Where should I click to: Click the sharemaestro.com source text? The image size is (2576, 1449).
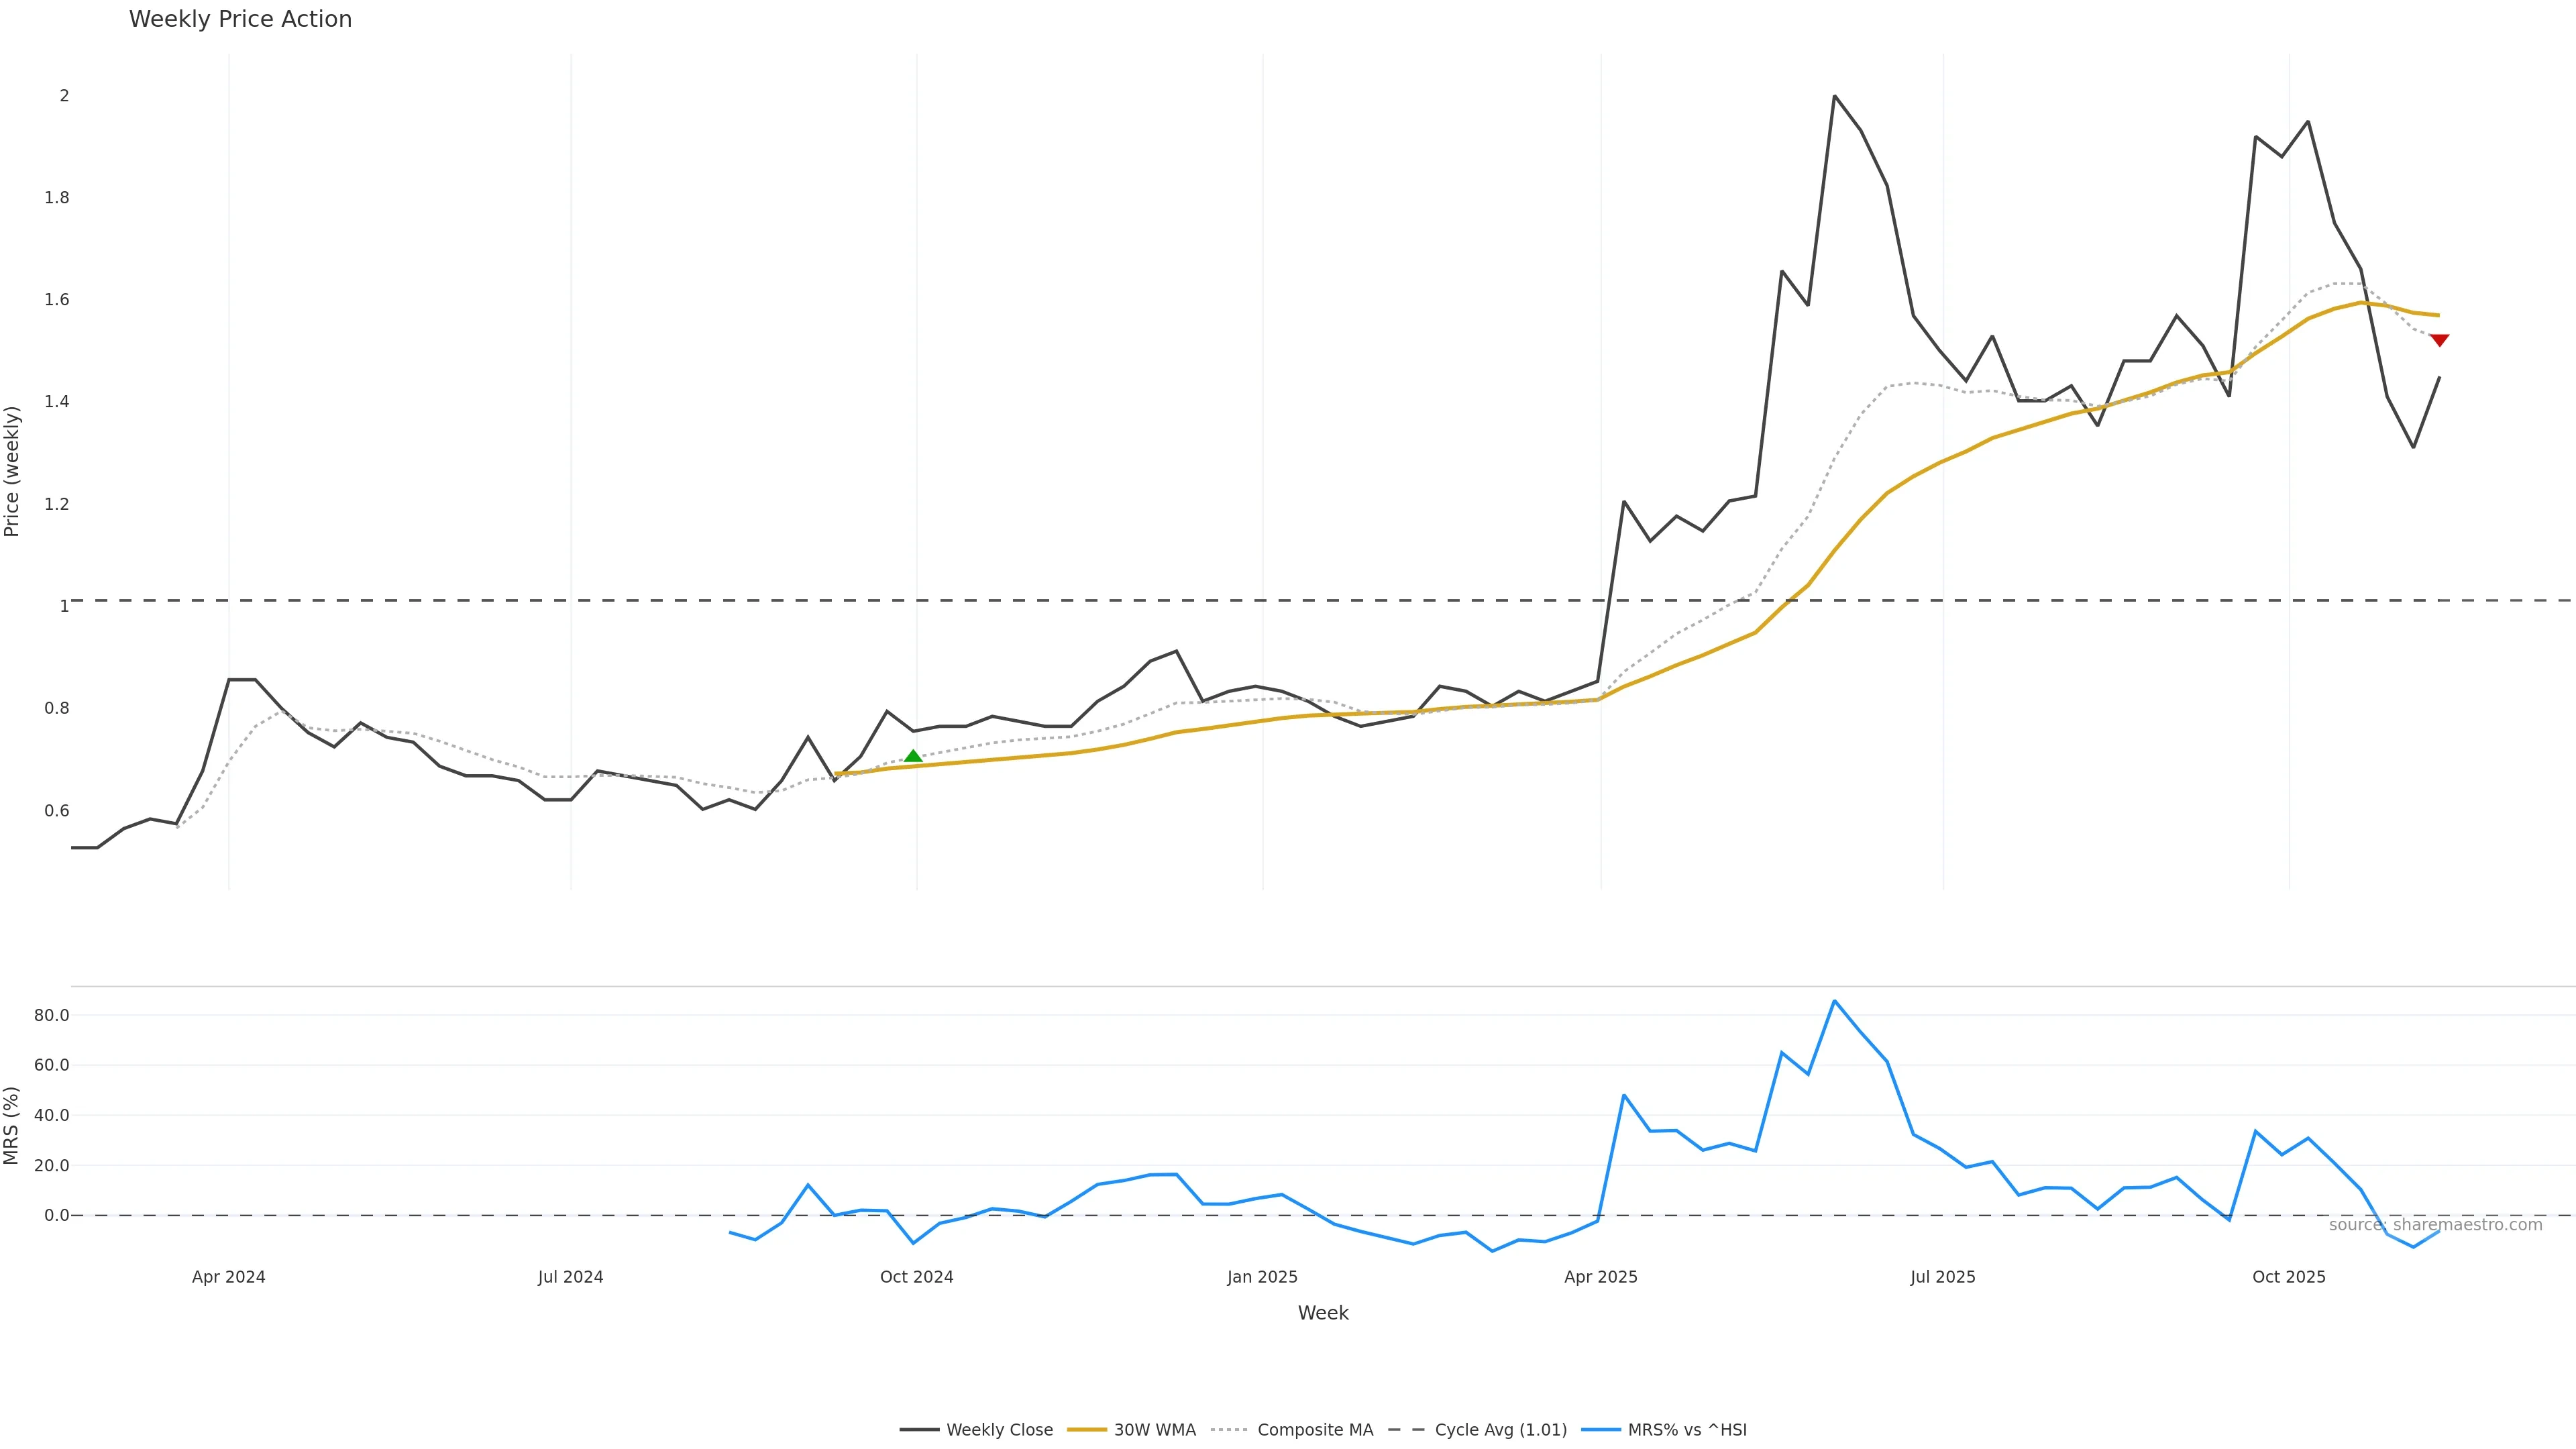pyautogui.click(x=2435, y=1225)
